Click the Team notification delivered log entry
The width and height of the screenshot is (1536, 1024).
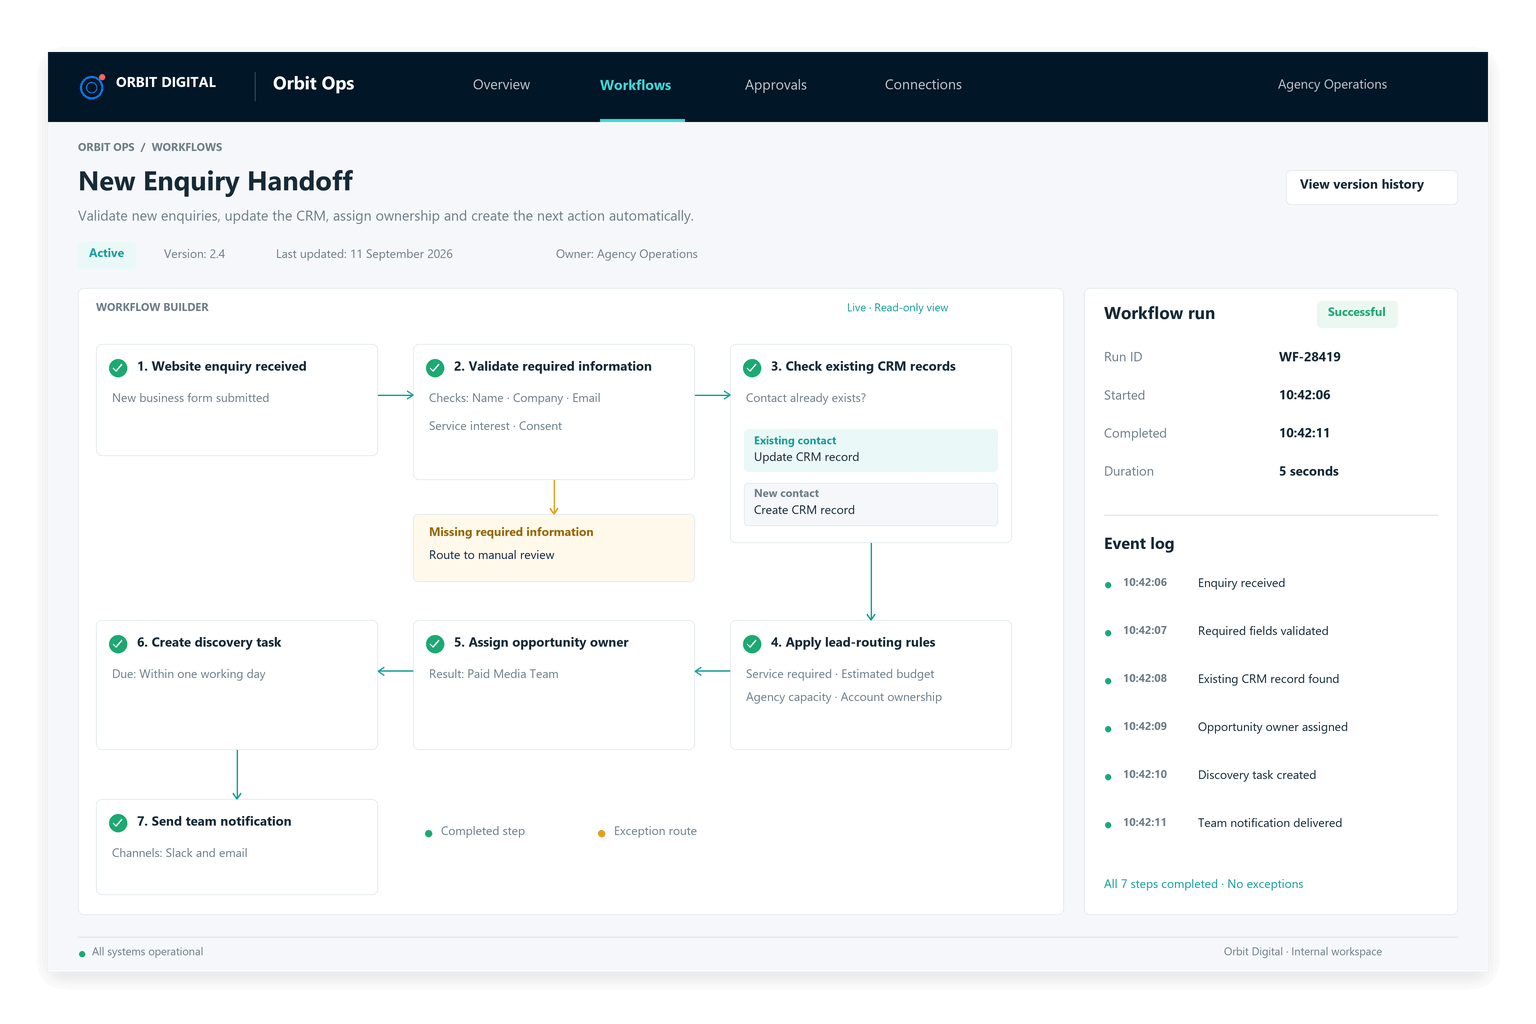click(x=1270, y=823)
